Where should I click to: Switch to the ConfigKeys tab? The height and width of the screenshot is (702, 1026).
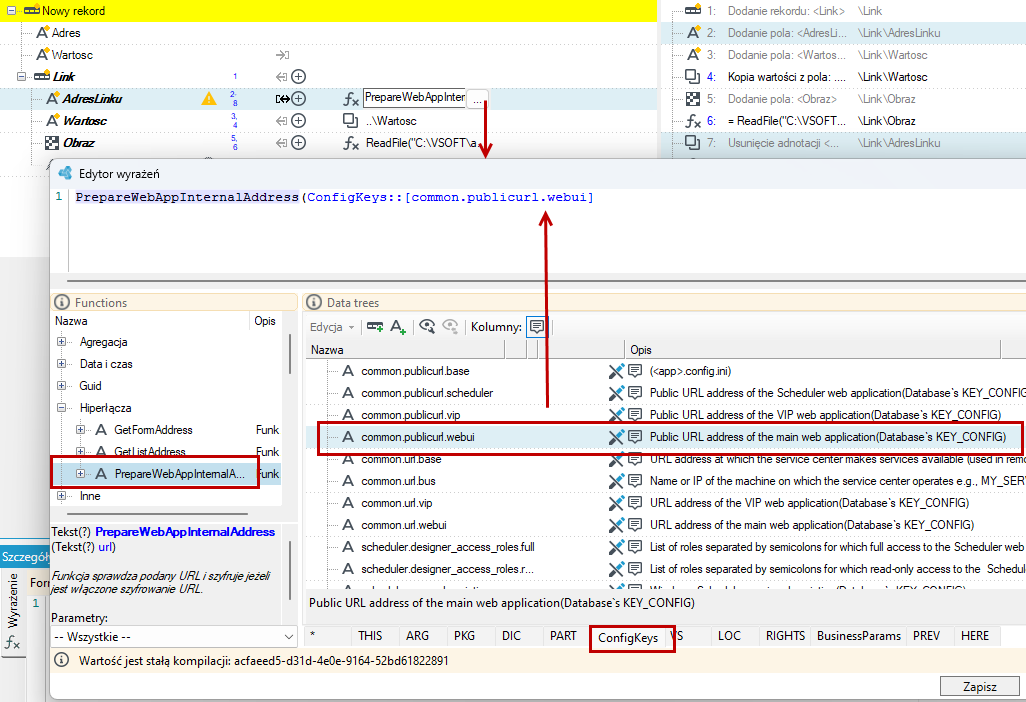[x=628, y=637]
